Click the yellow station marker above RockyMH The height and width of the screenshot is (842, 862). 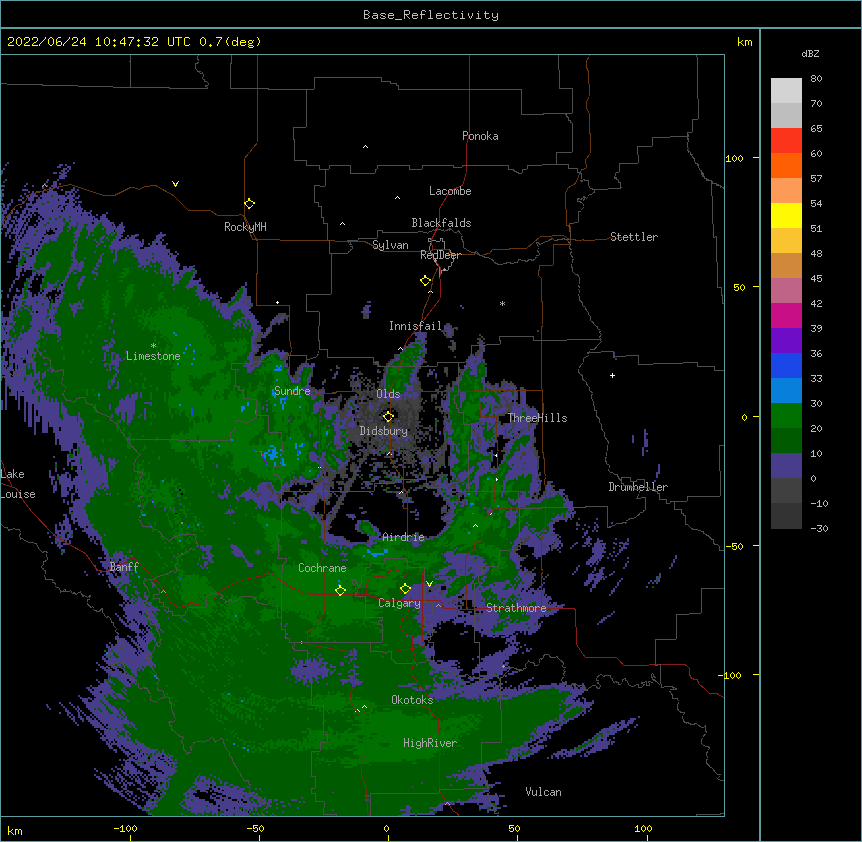[x=249, y=204]
